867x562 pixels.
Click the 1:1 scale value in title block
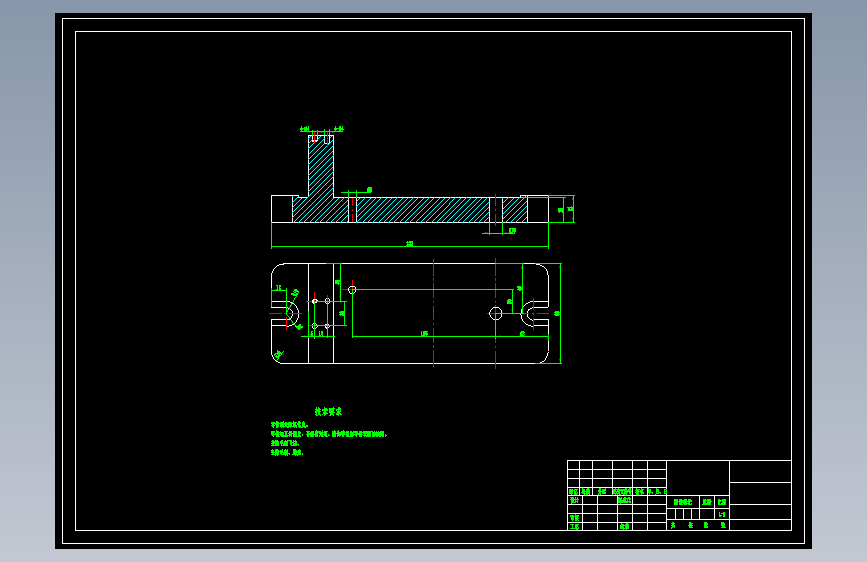coord(722,514)
